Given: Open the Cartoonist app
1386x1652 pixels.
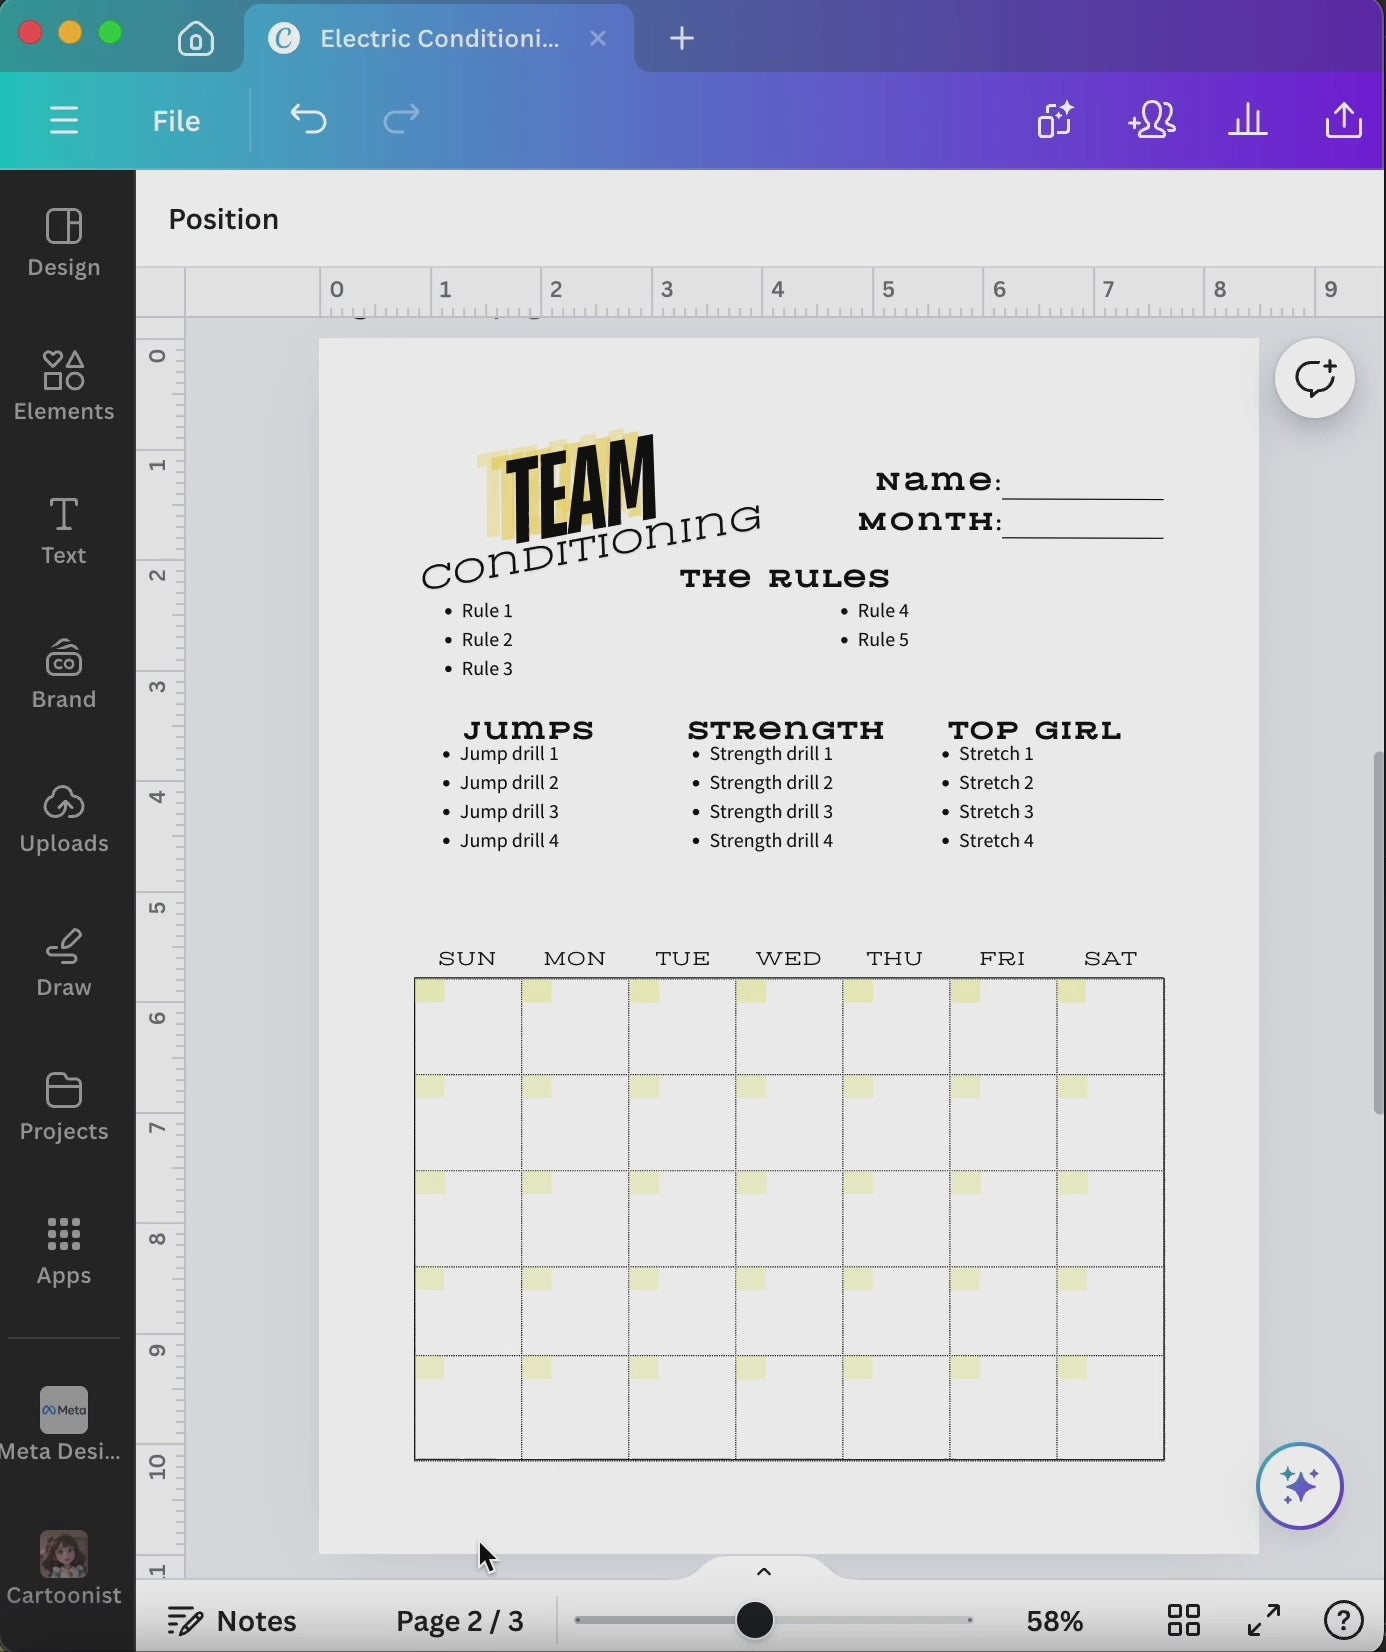Looking at the screenshot, I should point(64,1569).
